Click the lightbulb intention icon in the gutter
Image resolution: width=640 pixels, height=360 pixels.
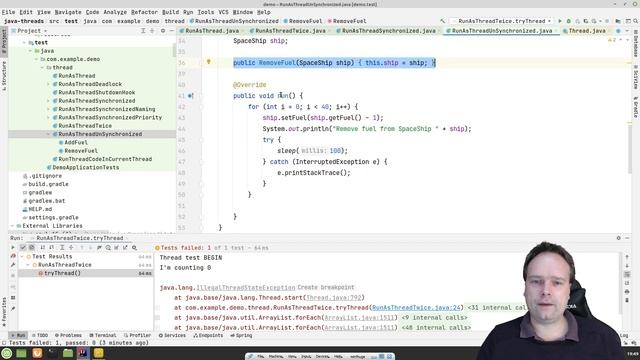click(209, 62)
